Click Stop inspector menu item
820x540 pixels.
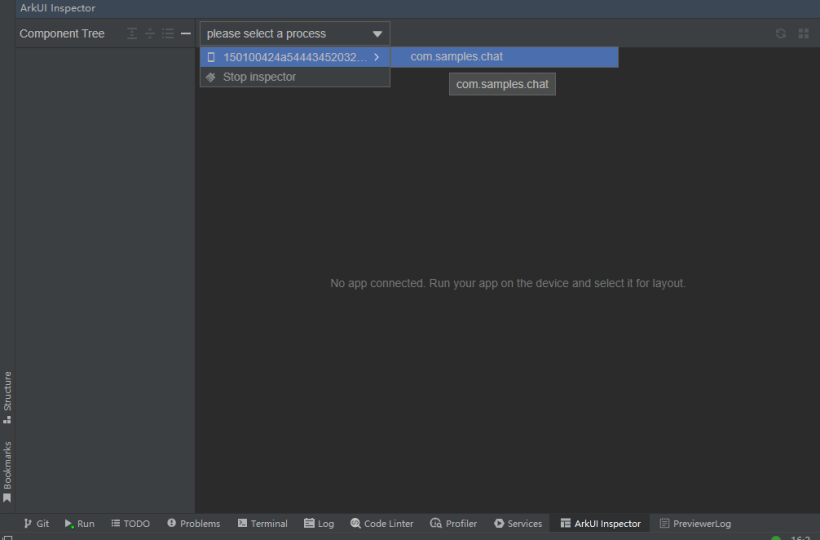tap(294, 77)
